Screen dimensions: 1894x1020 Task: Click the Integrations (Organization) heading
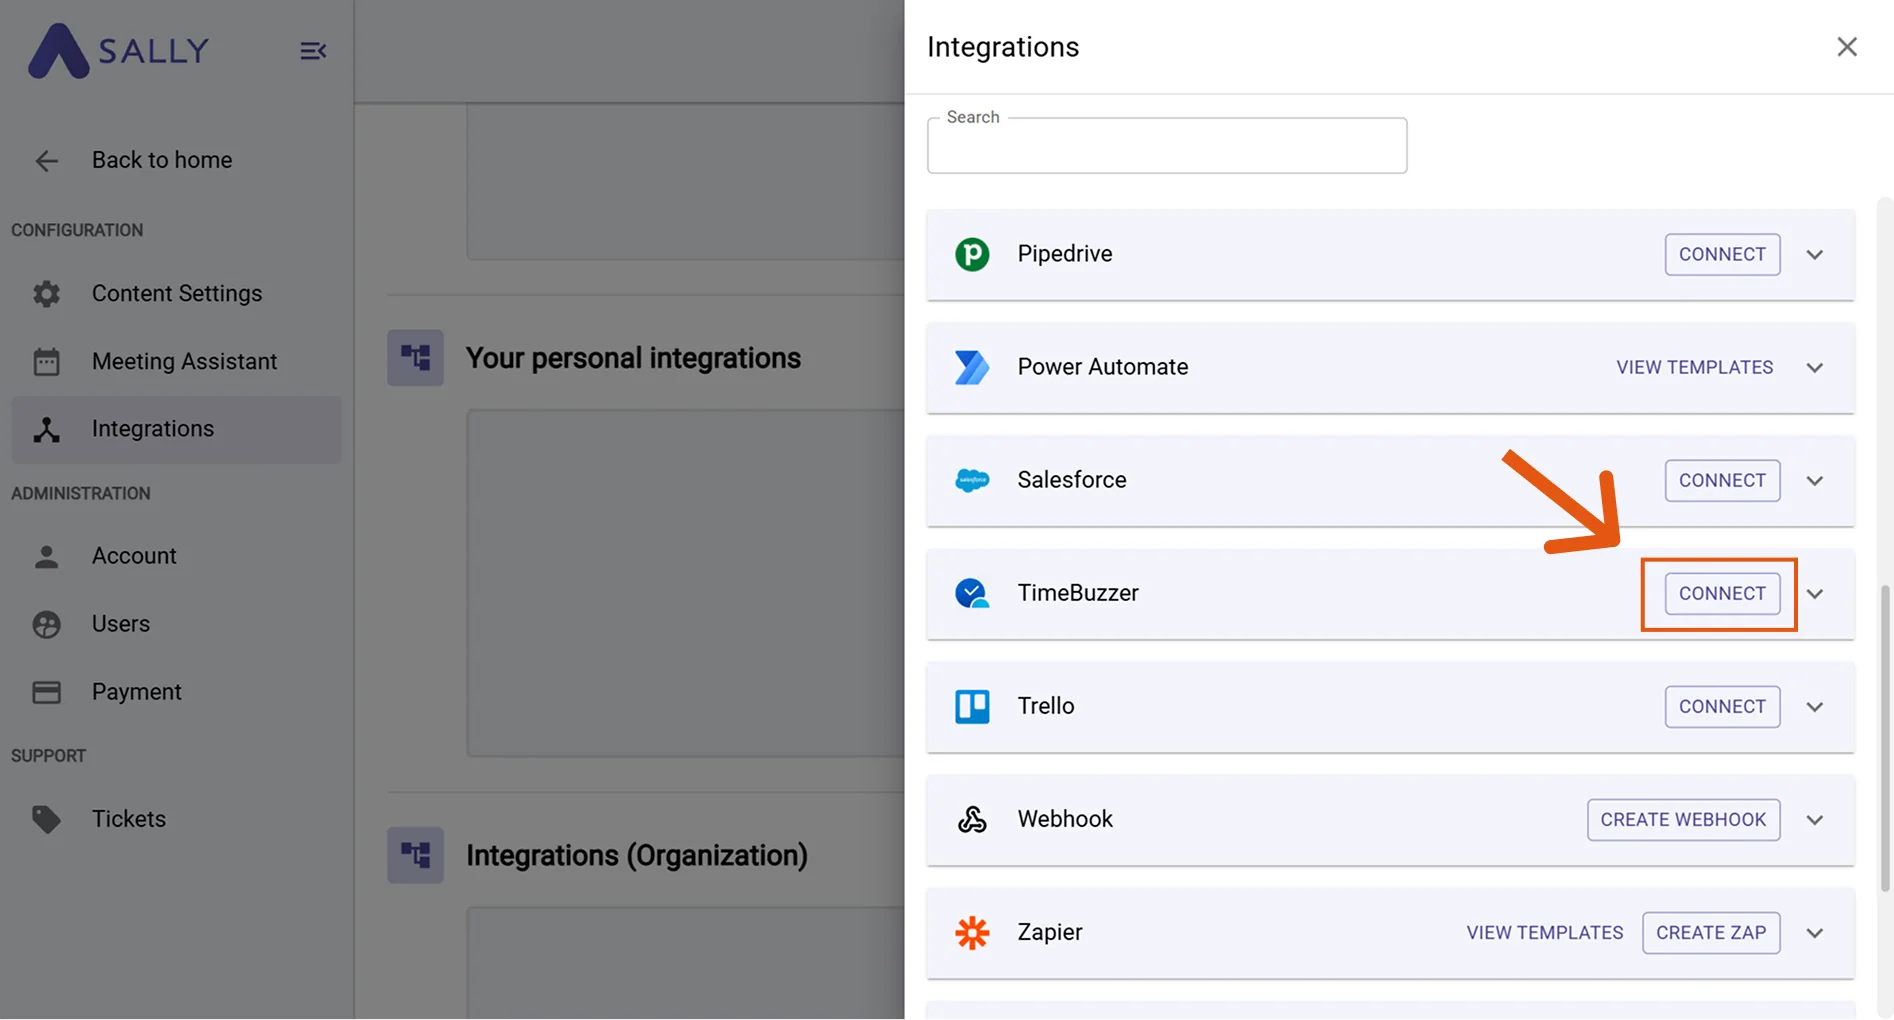pyautogui.click(x=636, y=856)
